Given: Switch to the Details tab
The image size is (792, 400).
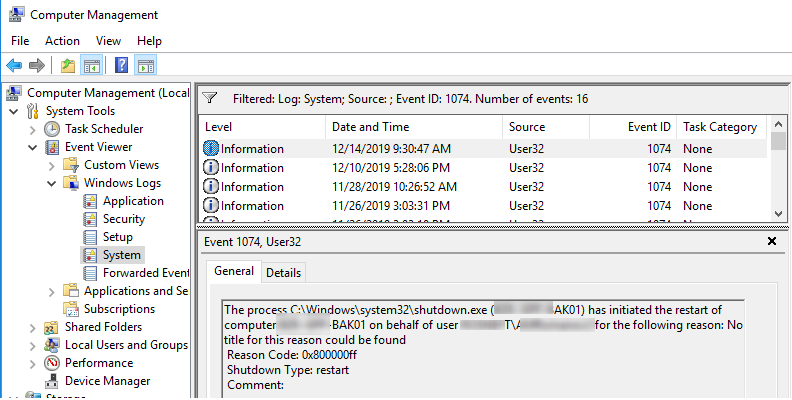Looking at the screenshot, I should pyautogui.click(x=283, y=273).
